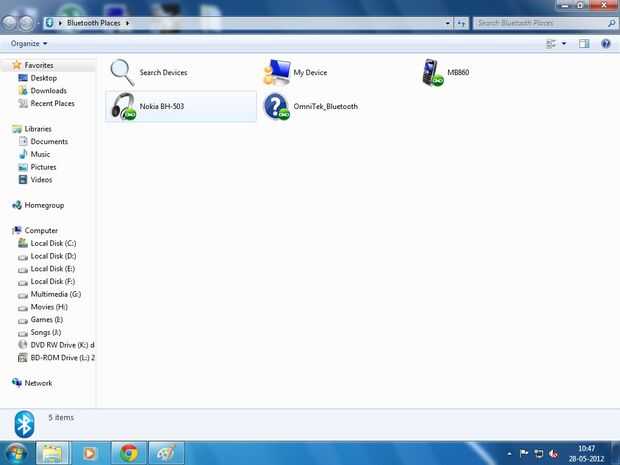The height and width of the screenshot is (465, 620).
Task: Click the Bluetooth icon in address bar
Action: tap(49, 23)
